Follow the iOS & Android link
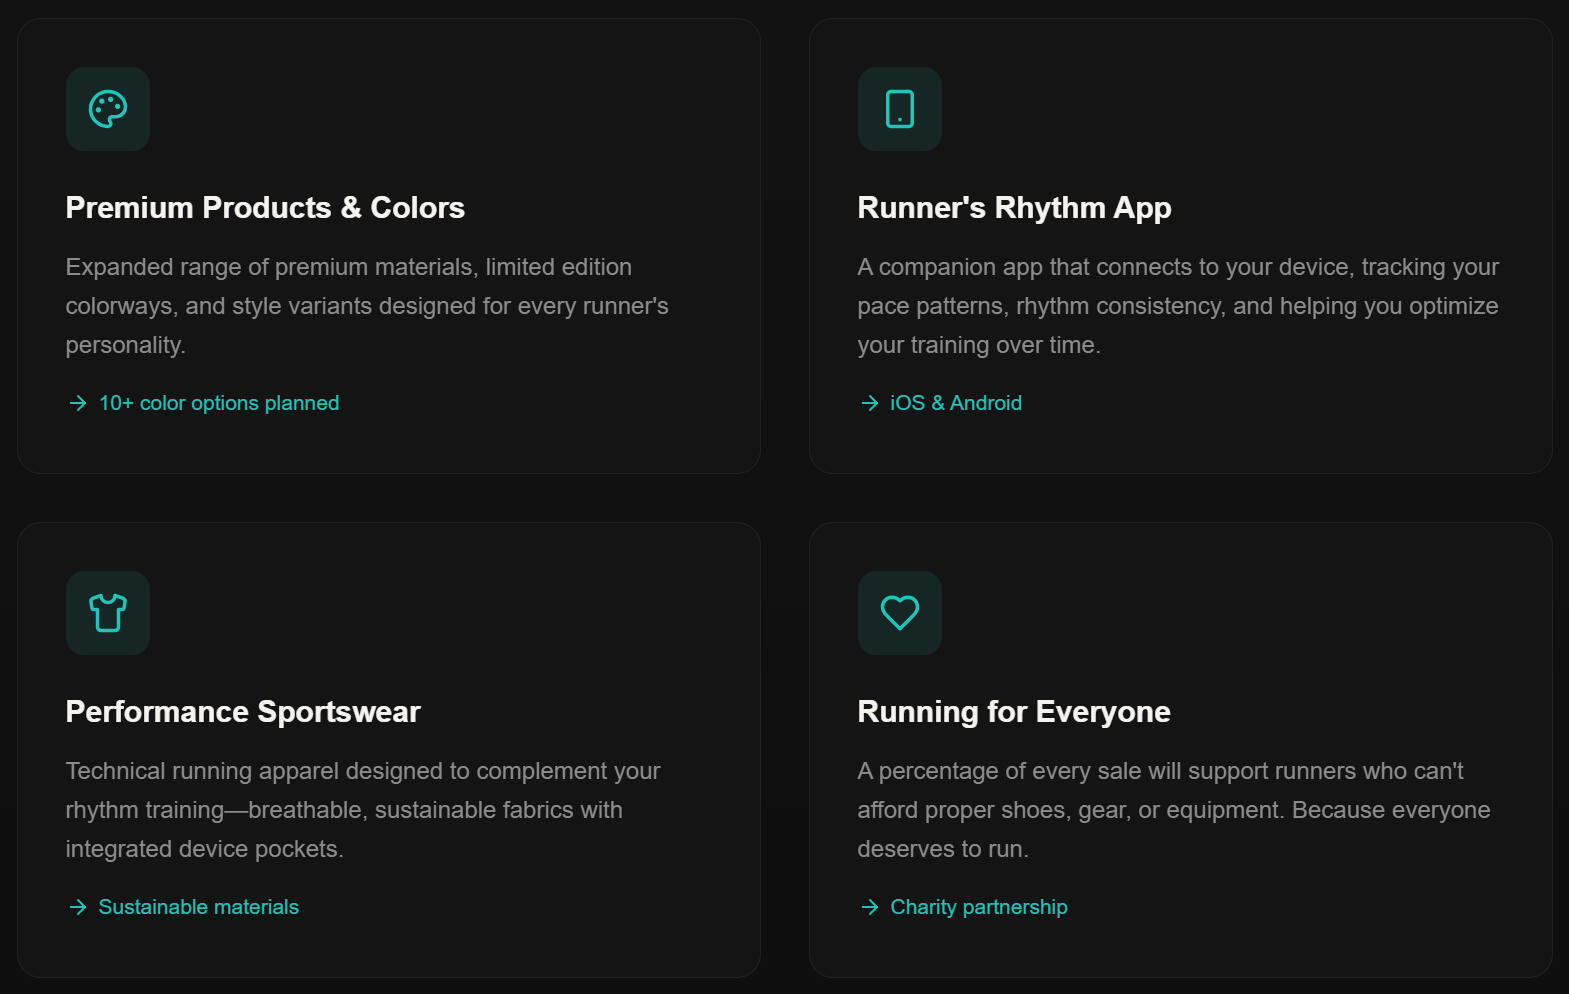Image resolution: width=1569 pixels, height=994 pixels. click(x=956, y=403)
